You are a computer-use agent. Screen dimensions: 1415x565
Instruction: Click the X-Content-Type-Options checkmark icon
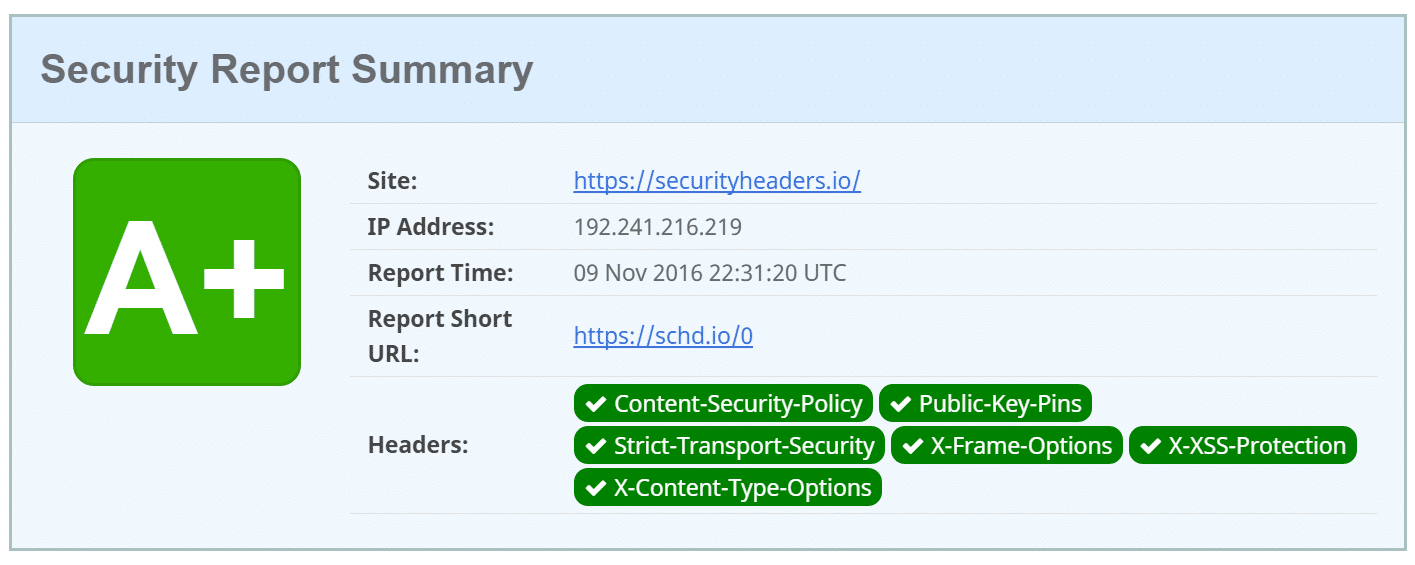click(596, 488)
